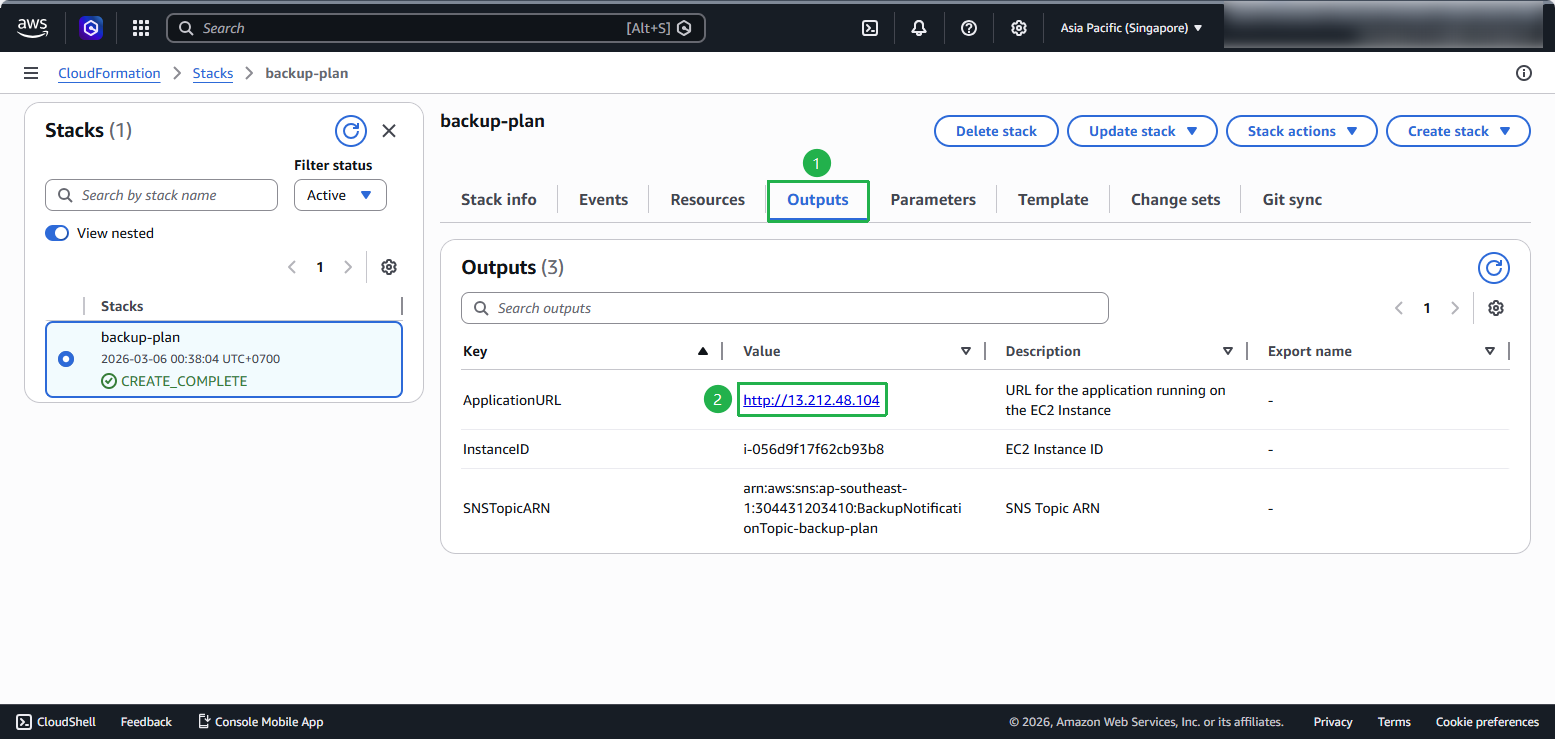
Task: Open Stacks list preferences gear
Action: [x=389, y=267]
